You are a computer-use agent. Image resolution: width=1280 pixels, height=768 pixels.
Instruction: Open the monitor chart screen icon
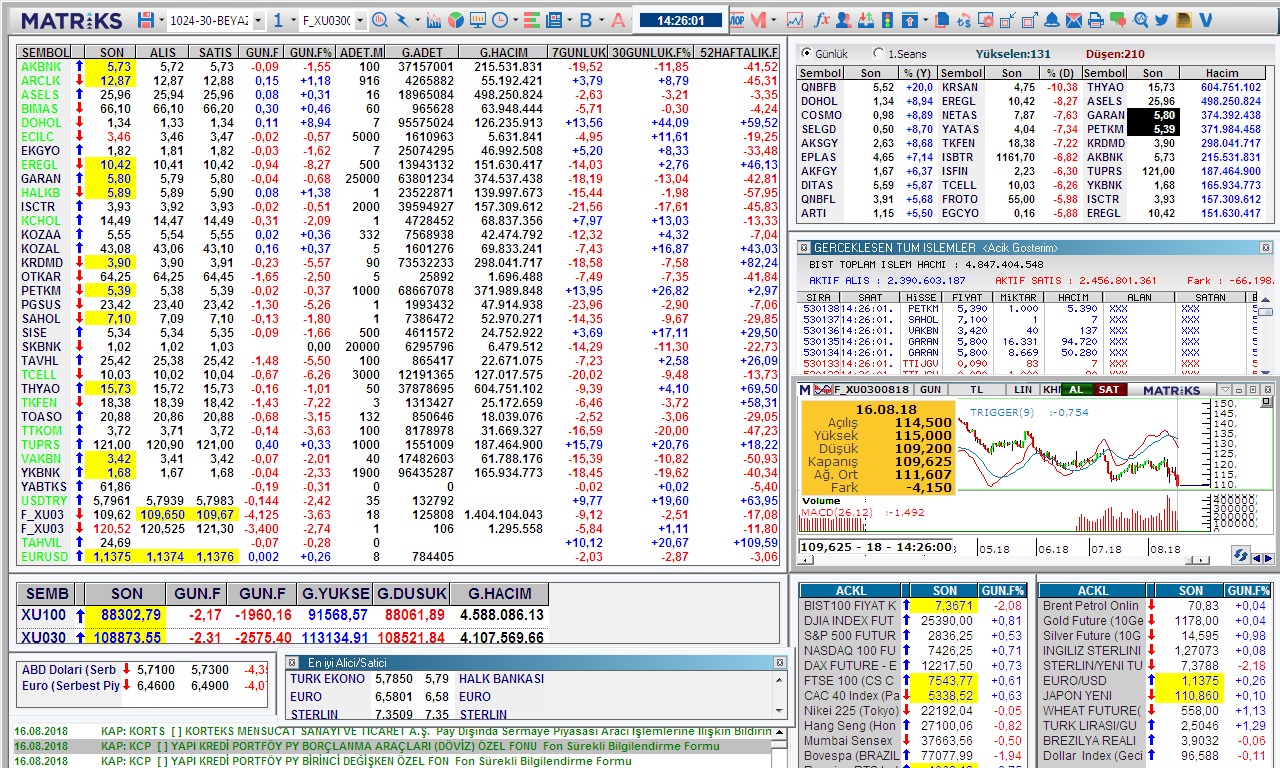point(478,20)
